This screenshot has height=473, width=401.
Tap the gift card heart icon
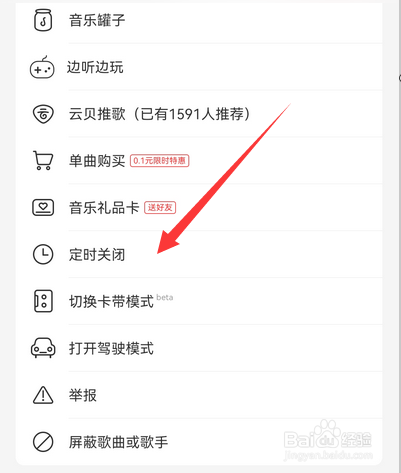coord(43,208)
